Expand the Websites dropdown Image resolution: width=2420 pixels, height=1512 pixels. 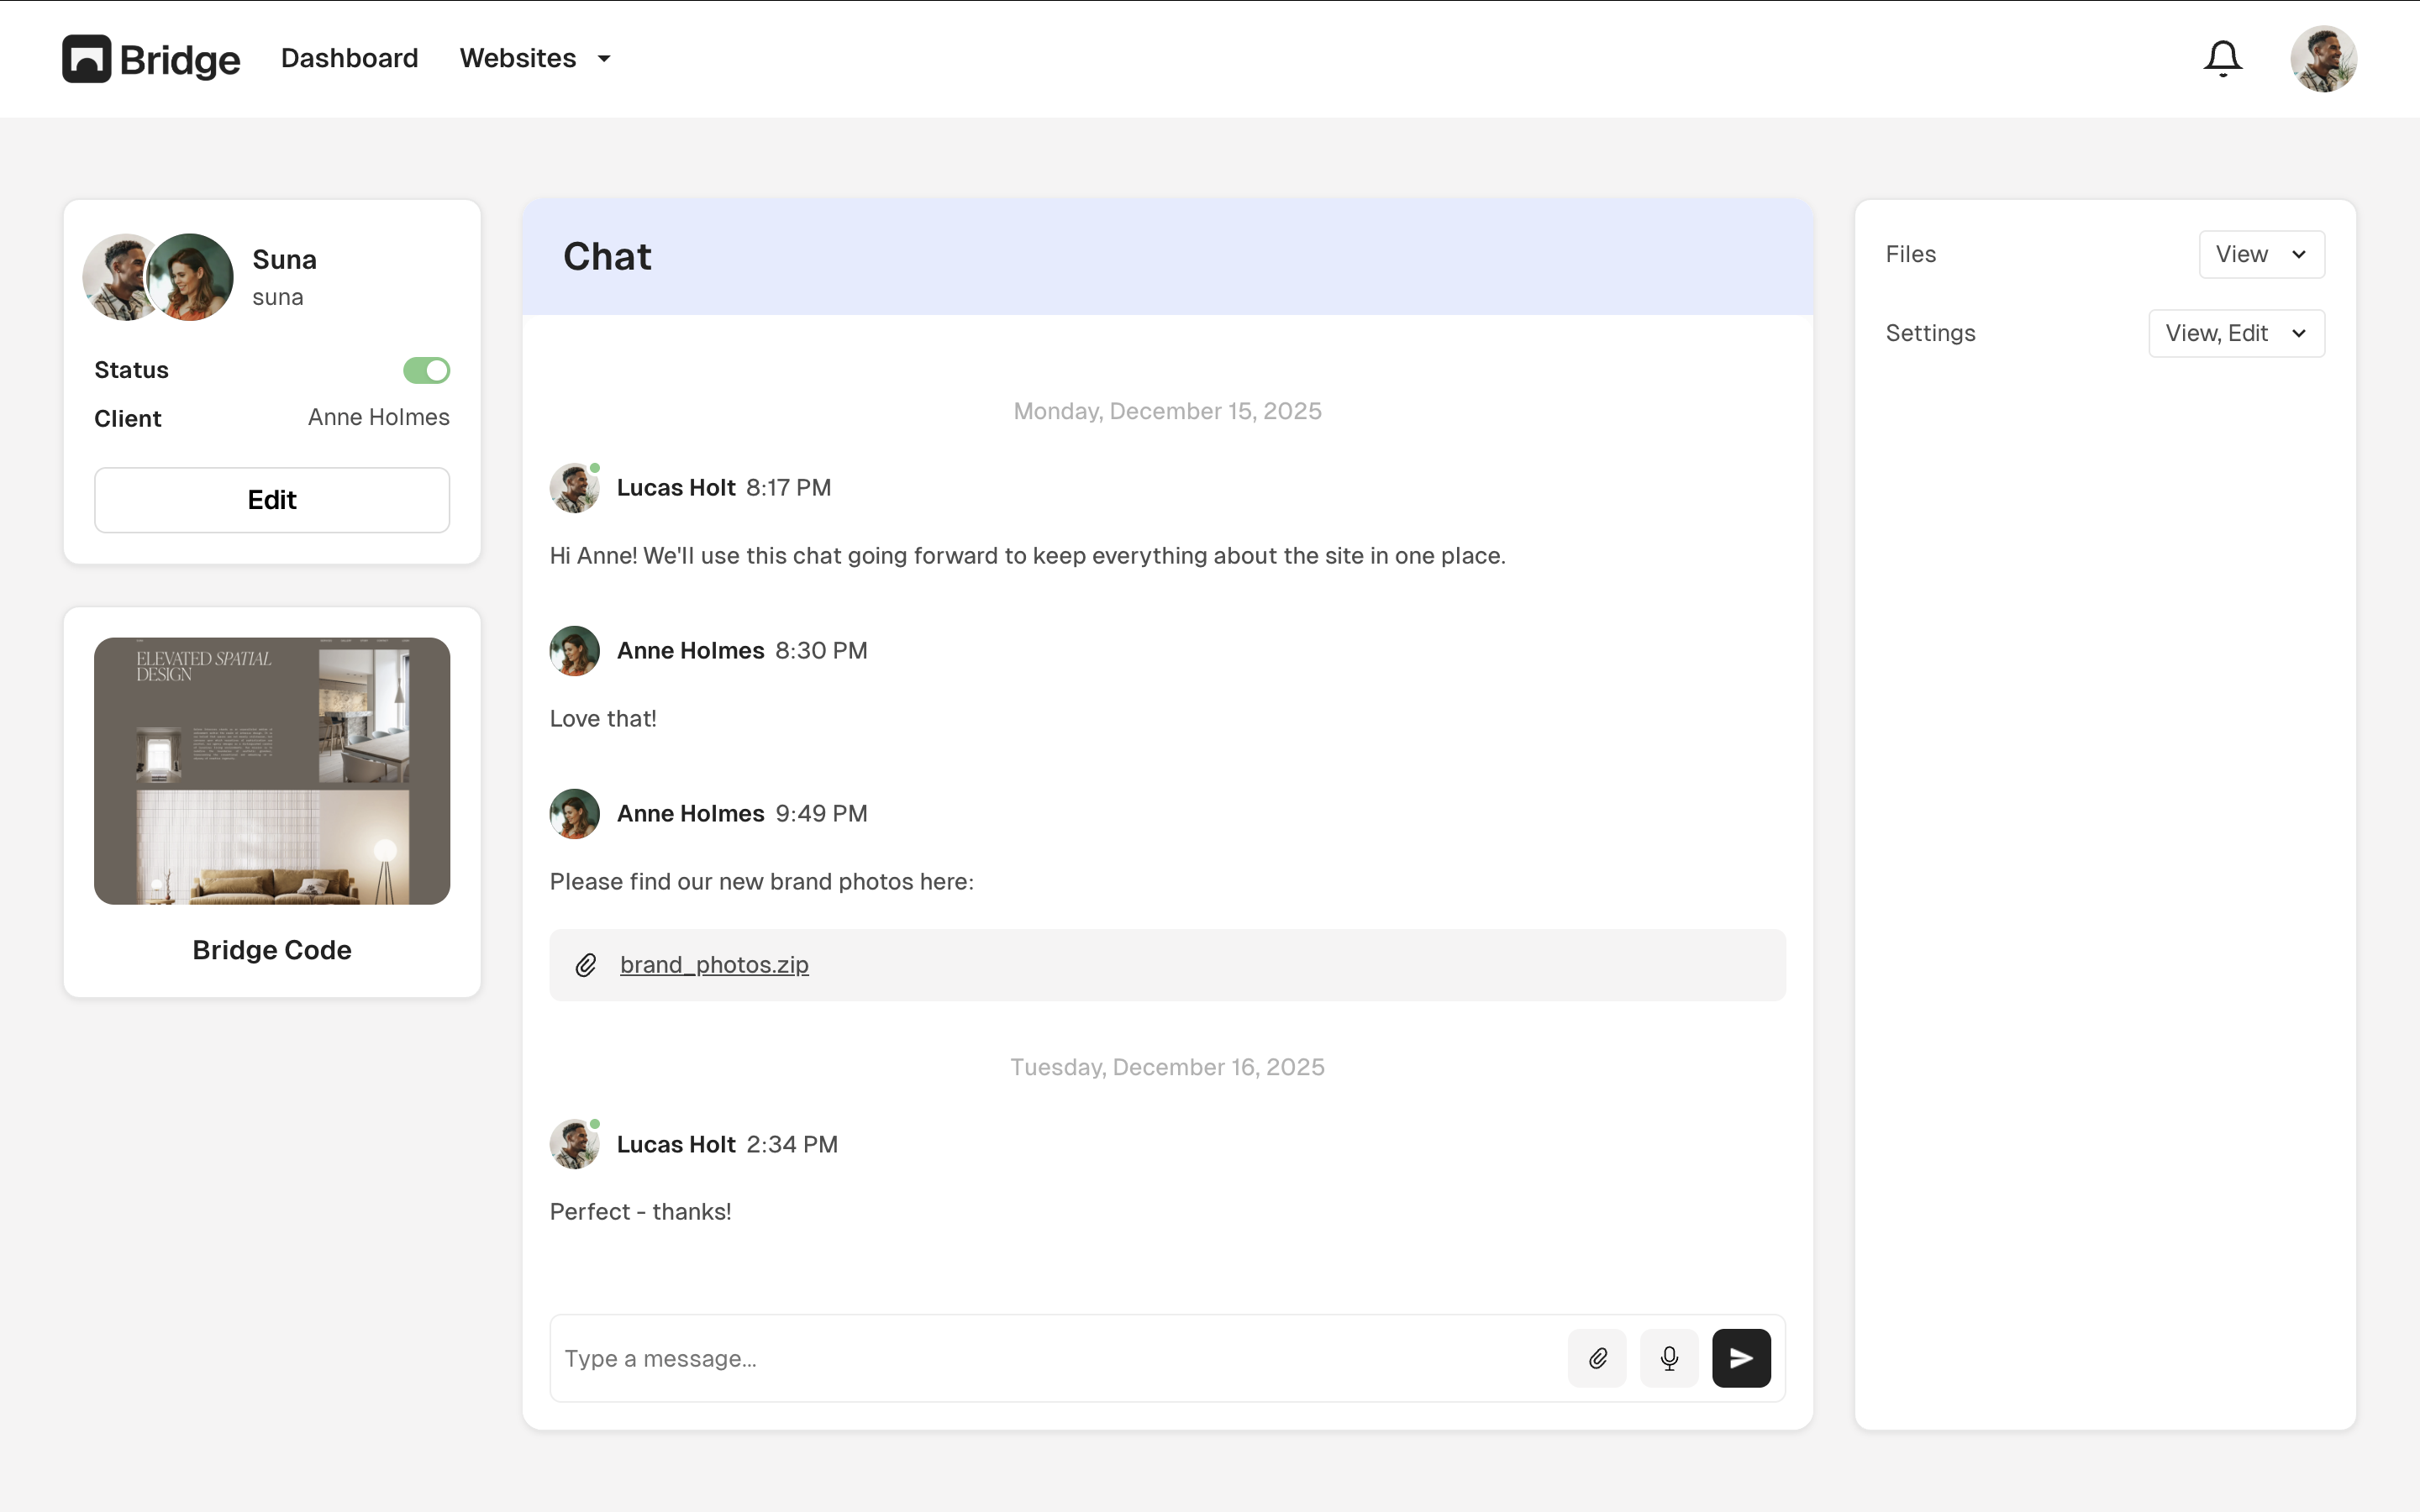tap(535, 58)
